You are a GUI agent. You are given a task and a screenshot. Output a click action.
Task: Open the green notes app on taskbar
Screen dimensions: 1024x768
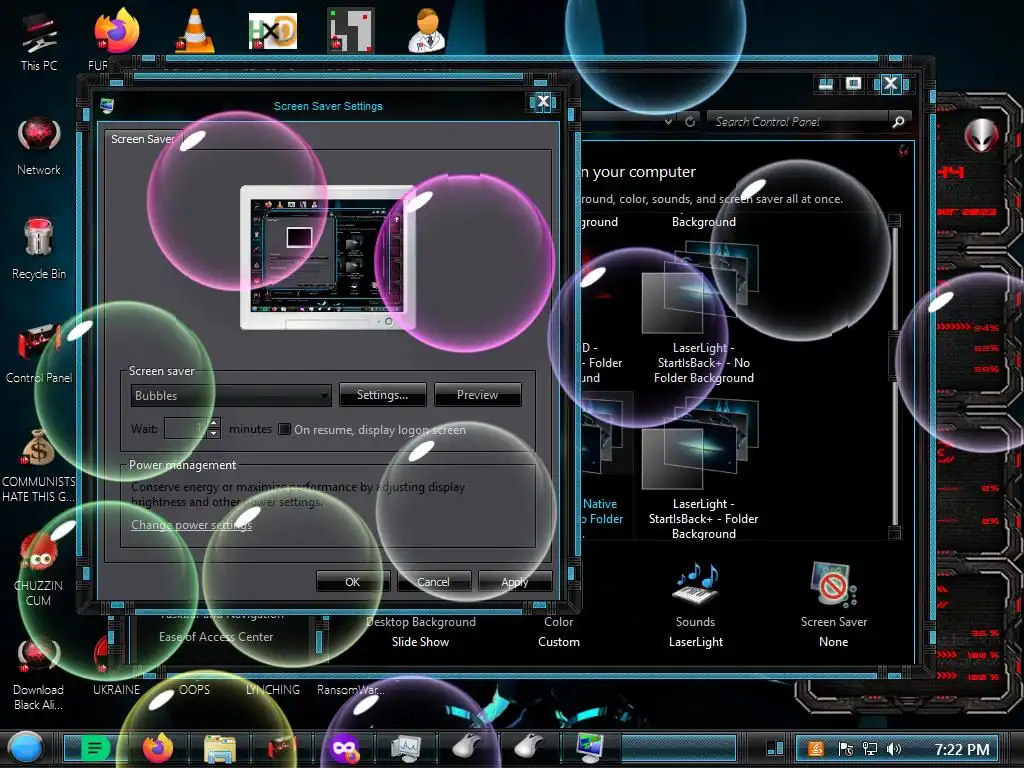click(95, 748)
